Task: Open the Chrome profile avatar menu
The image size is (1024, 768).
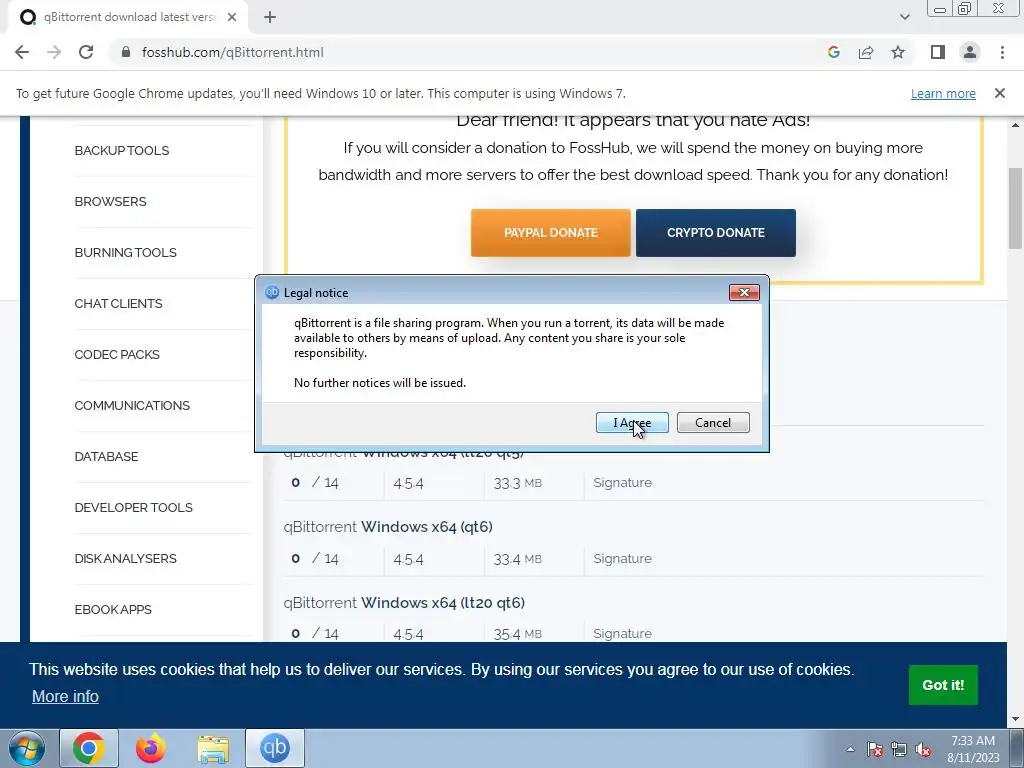Action: coord(970,52)
